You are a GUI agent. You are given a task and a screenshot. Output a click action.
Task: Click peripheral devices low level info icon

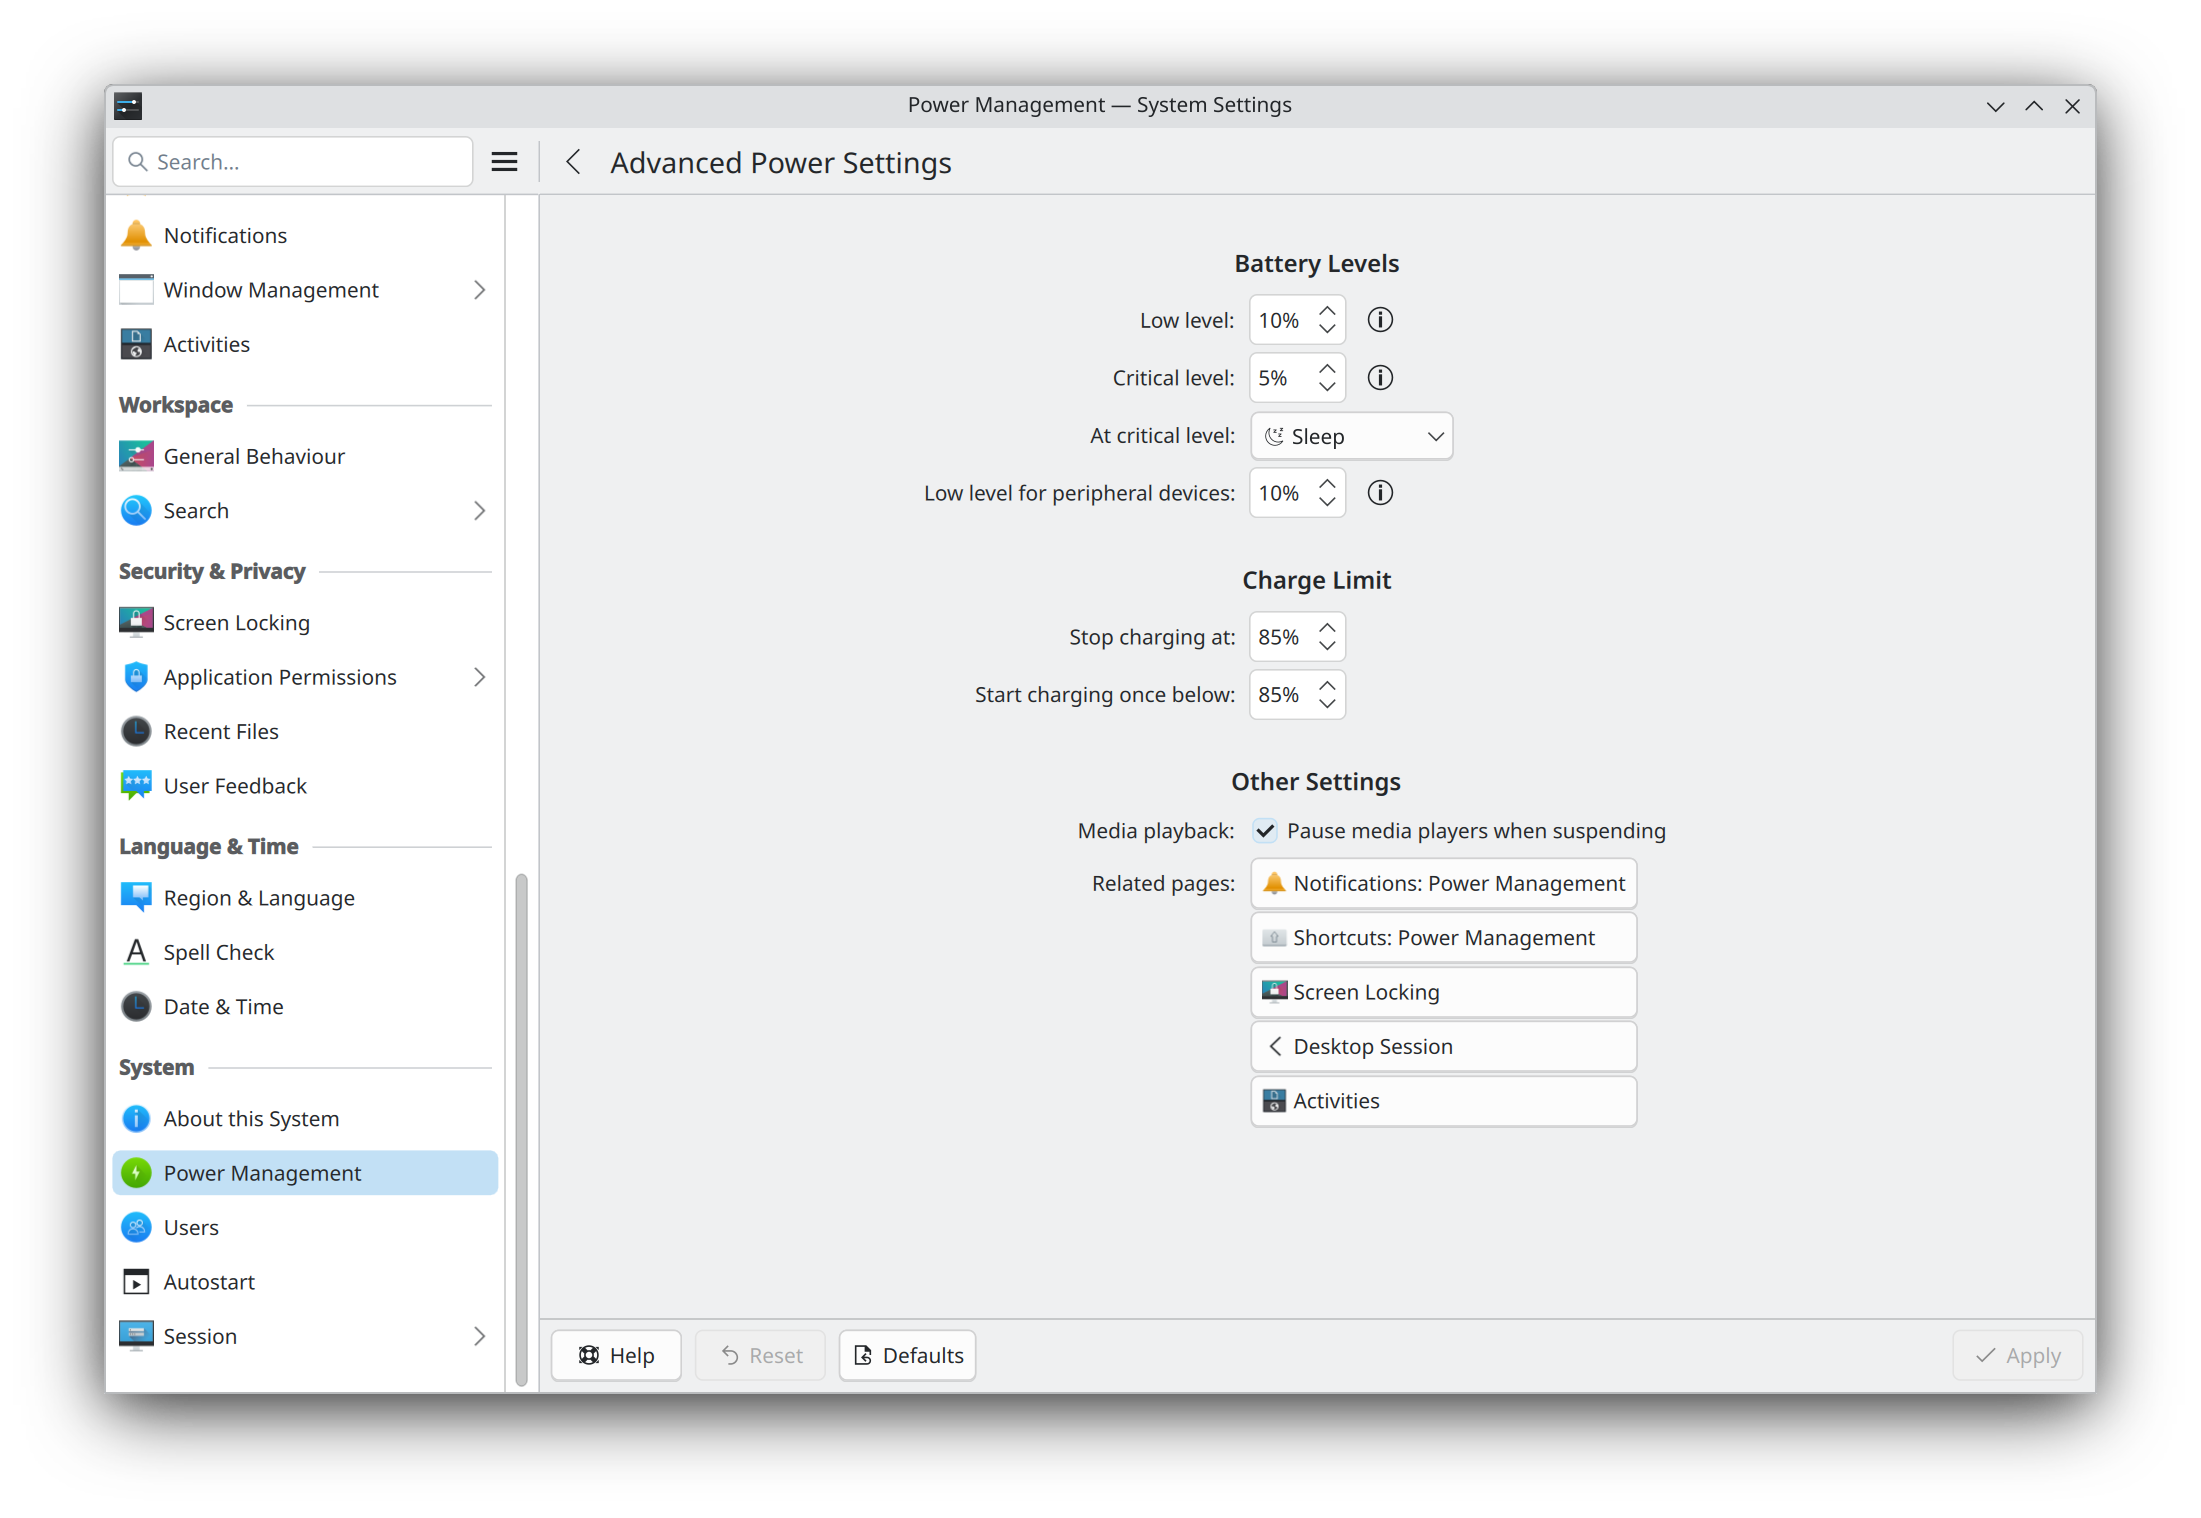point(1380,493)
